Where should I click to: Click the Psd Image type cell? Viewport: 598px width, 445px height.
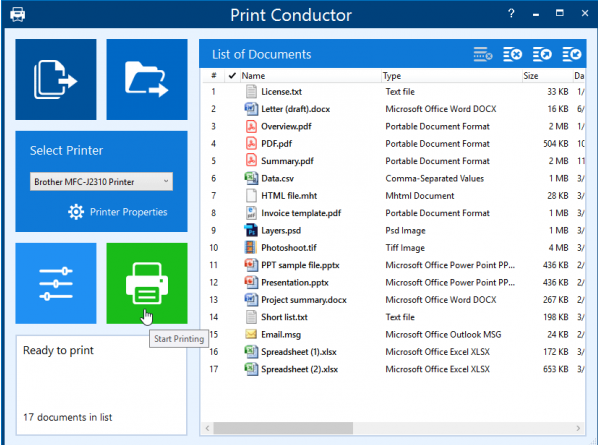405,231
